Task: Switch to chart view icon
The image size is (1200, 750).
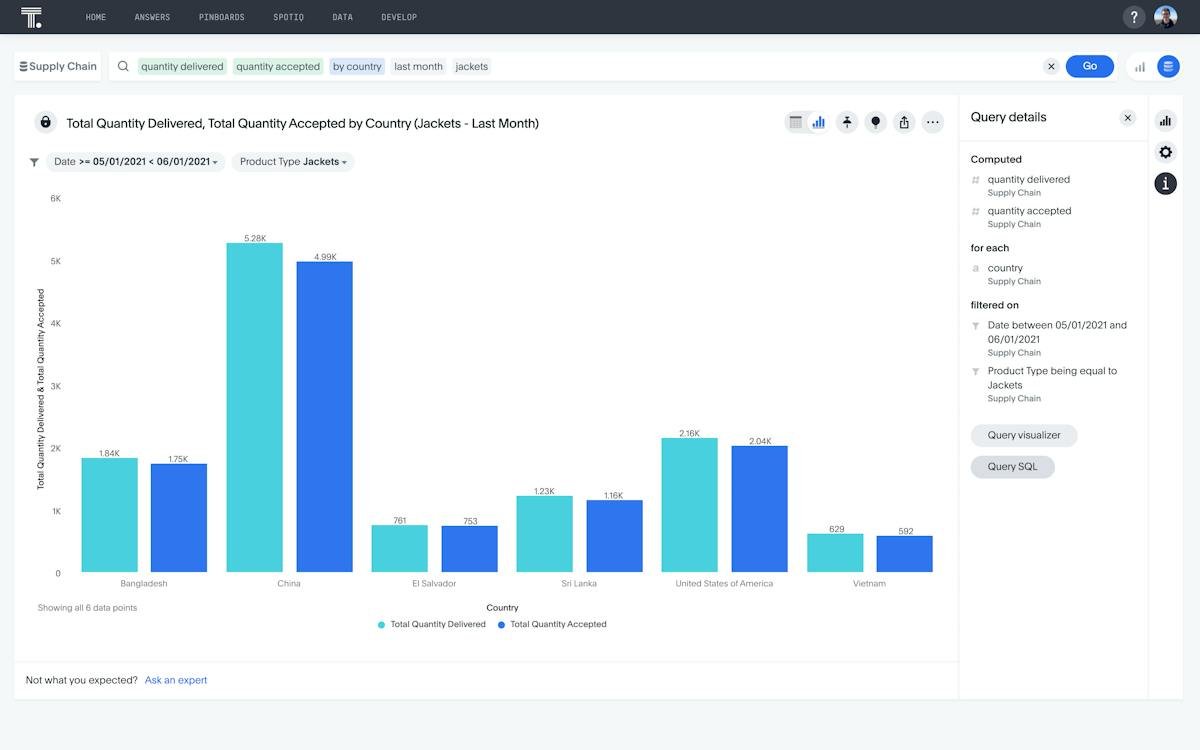Action: coord(818,122)
